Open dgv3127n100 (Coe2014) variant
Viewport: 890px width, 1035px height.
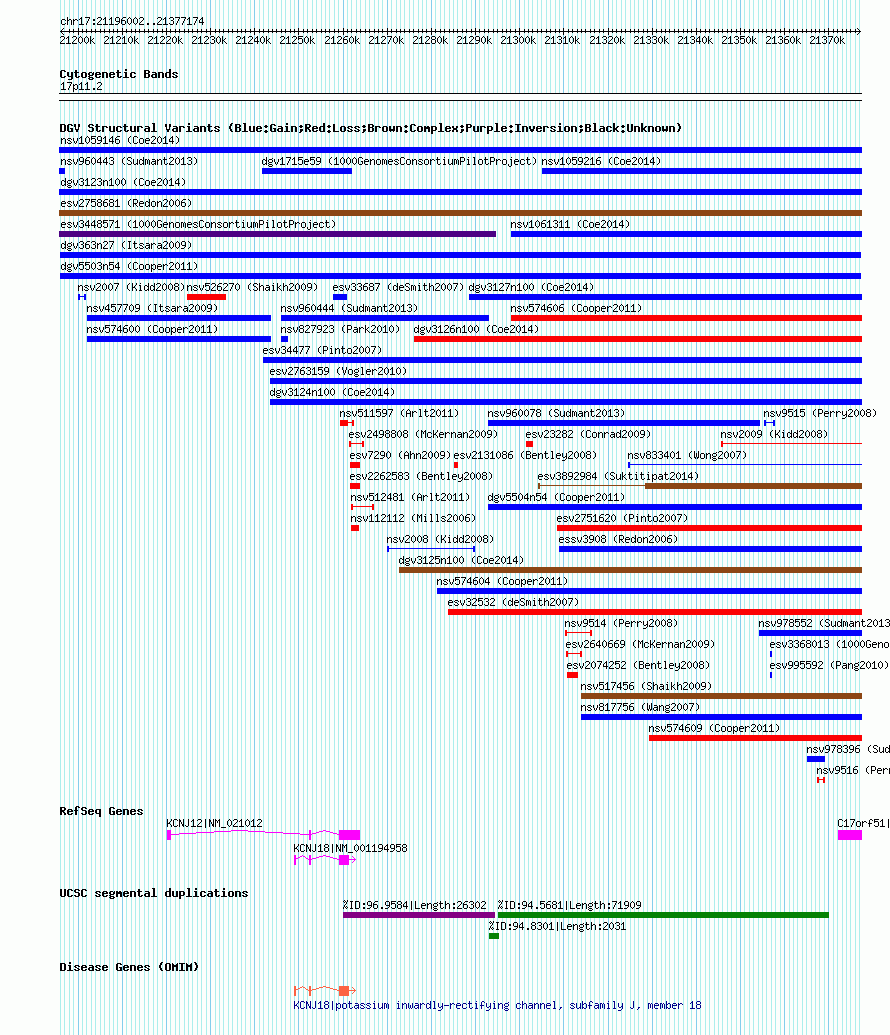coord(531,288)
